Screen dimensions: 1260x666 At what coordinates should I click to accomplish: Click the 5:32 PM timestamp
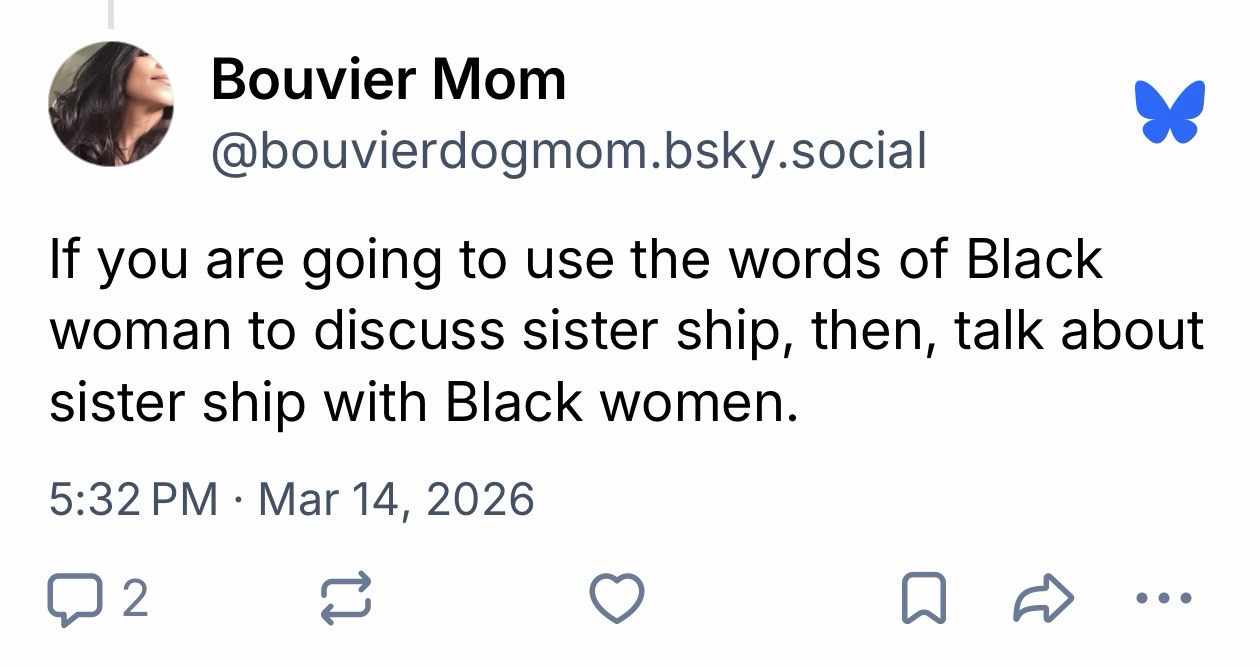coord(133,498)
